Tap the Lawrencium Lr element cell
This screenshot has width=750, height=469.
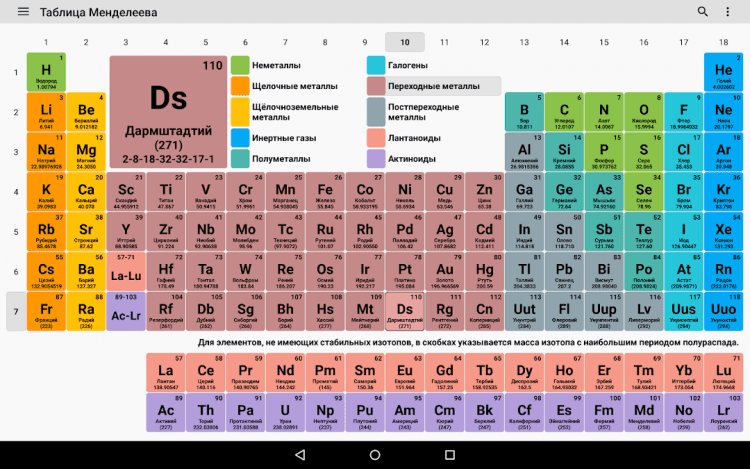(723, 413)
